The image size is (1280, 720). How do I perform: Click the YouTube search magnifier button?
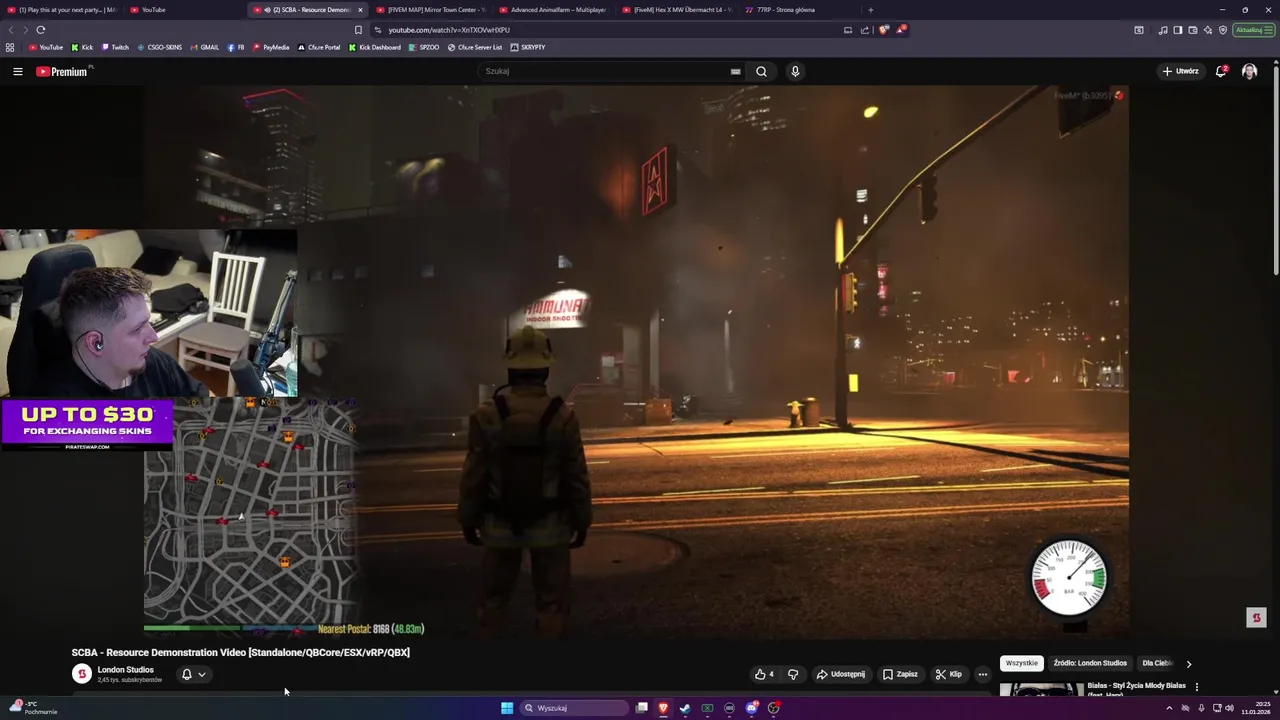[x=761, y=71]
